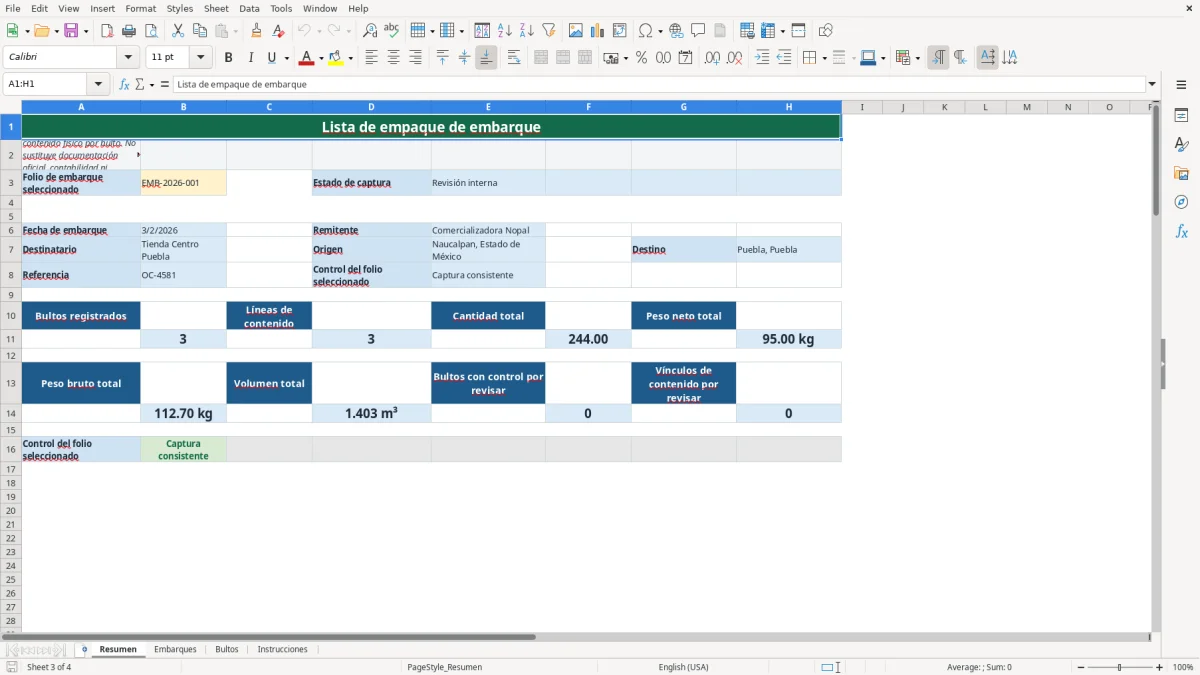Open the Format menu
This screenshot has height=675, width=1200.
[140, 8]
